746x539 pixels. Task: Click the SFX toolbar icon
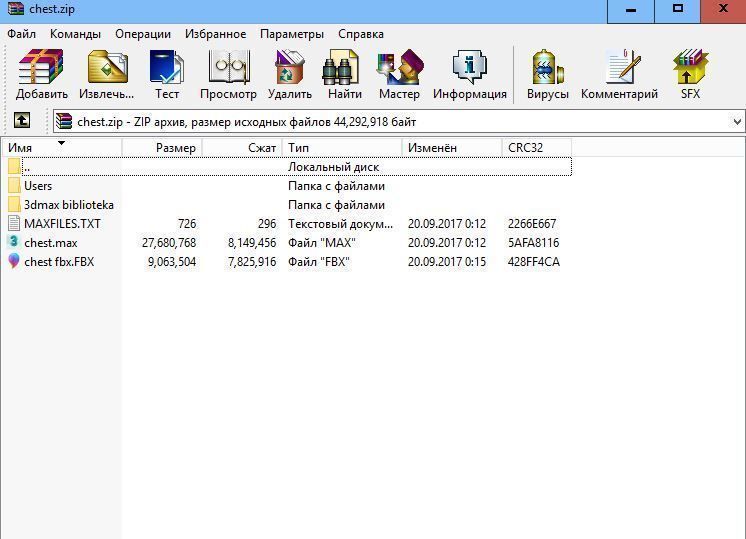pos(690,67)
